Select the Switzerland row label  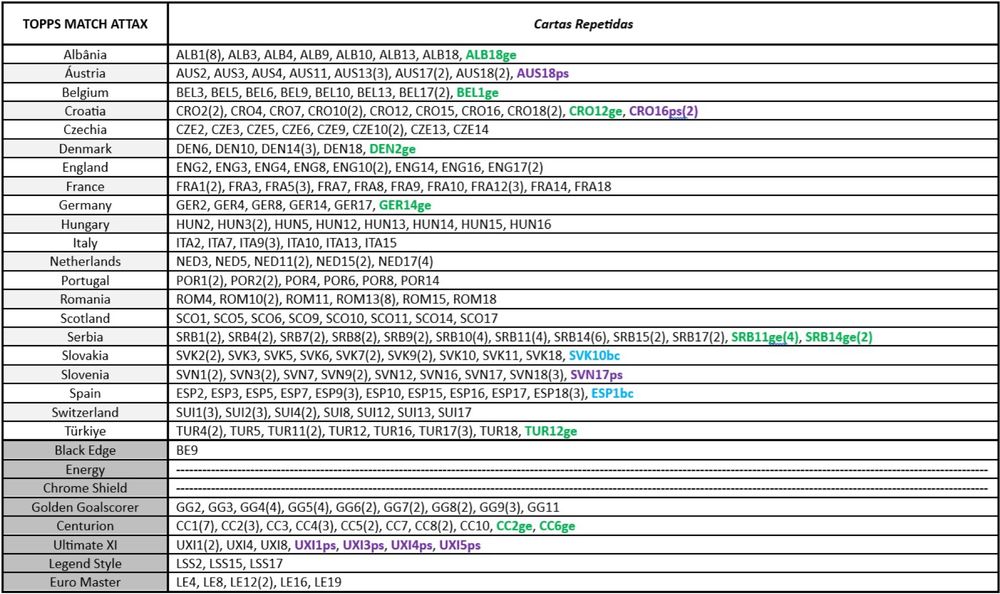pos(85,412)
